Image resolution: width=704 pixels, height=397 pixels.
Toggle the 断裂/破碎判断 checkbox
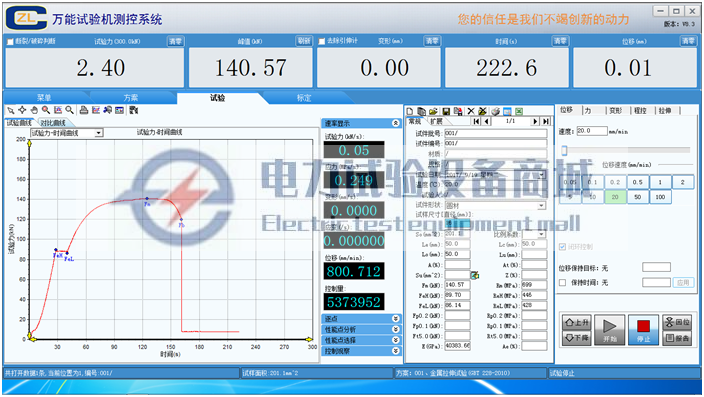click(x=10, y=41)
